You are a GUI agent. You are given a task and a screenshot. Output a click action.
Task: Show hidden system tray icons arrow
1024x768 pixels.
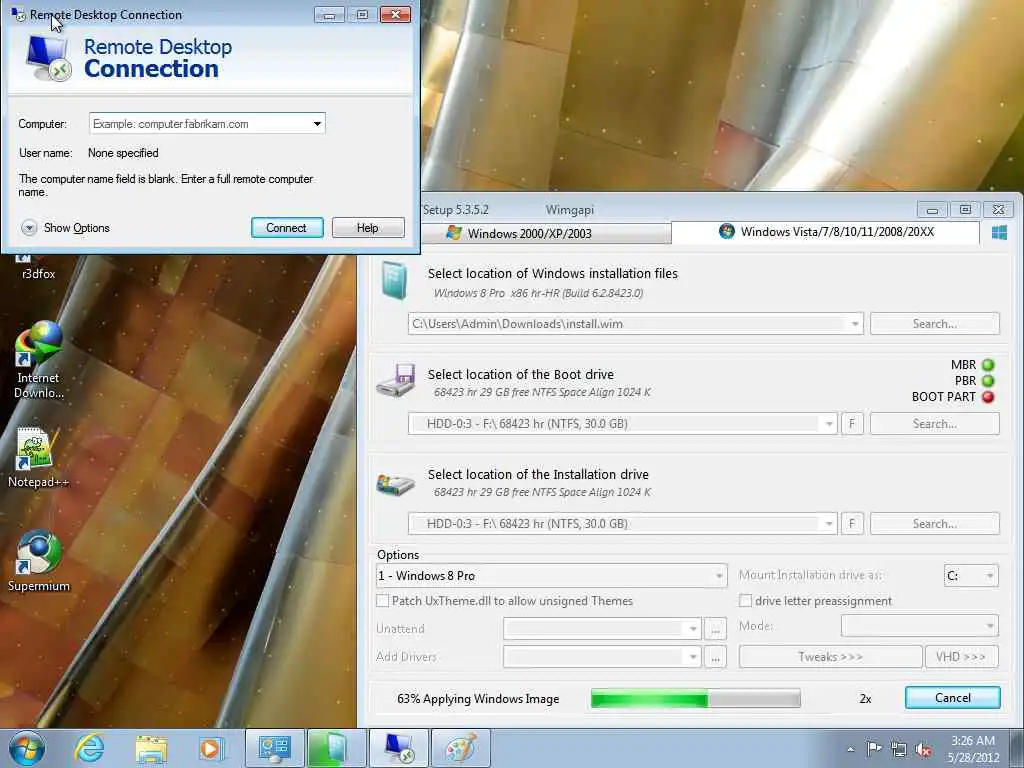(850, 749)
